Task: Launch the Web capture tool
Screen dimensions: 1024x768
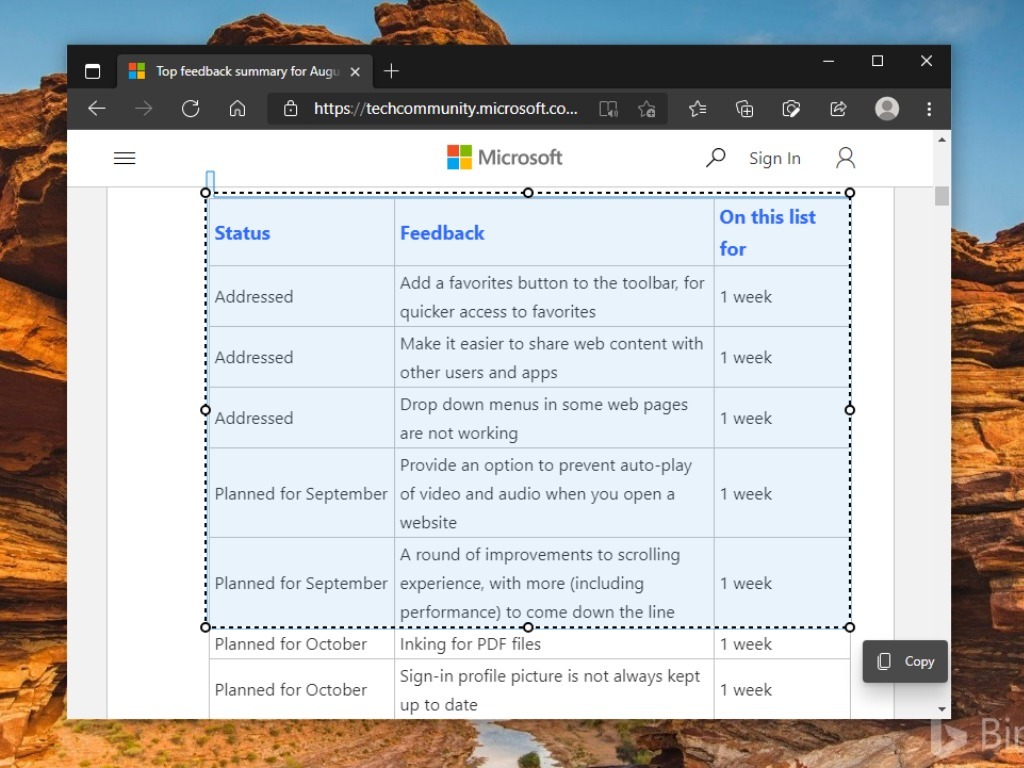Action: click(x=791, y=108)
